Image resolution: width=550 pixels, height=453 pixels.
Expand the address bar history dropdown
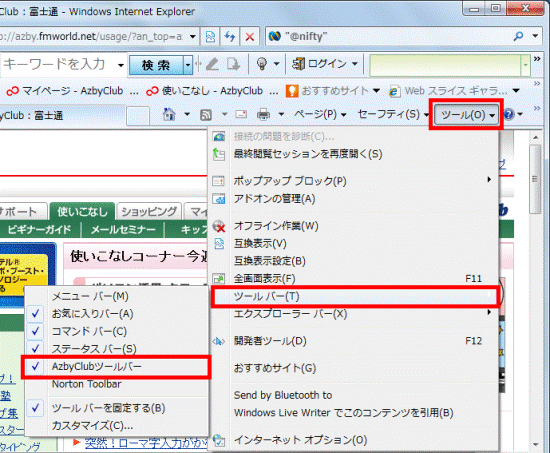(x=193, y=36)
